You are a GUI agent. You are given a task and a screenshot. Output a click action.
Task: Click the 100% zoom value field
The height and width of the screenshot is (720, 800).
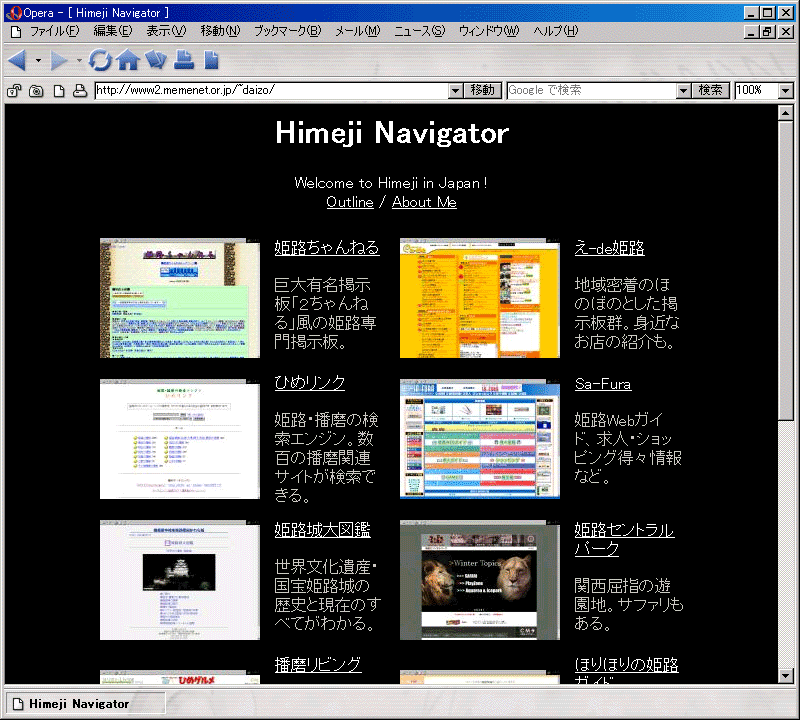click(x=757, y=91)
